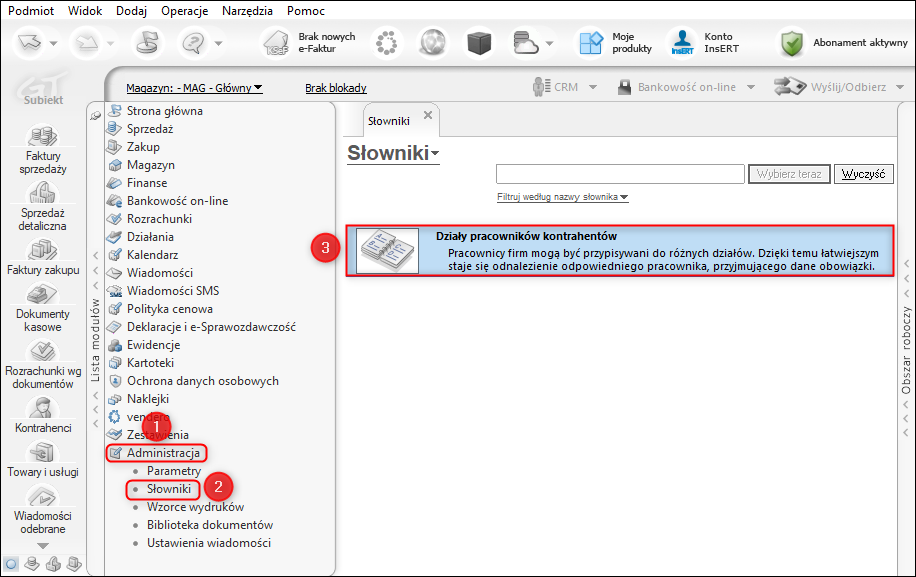This screenshot has height=577, width=916.
Task: Click the flag map toolbar icon
Action: (x=147, y=43)
